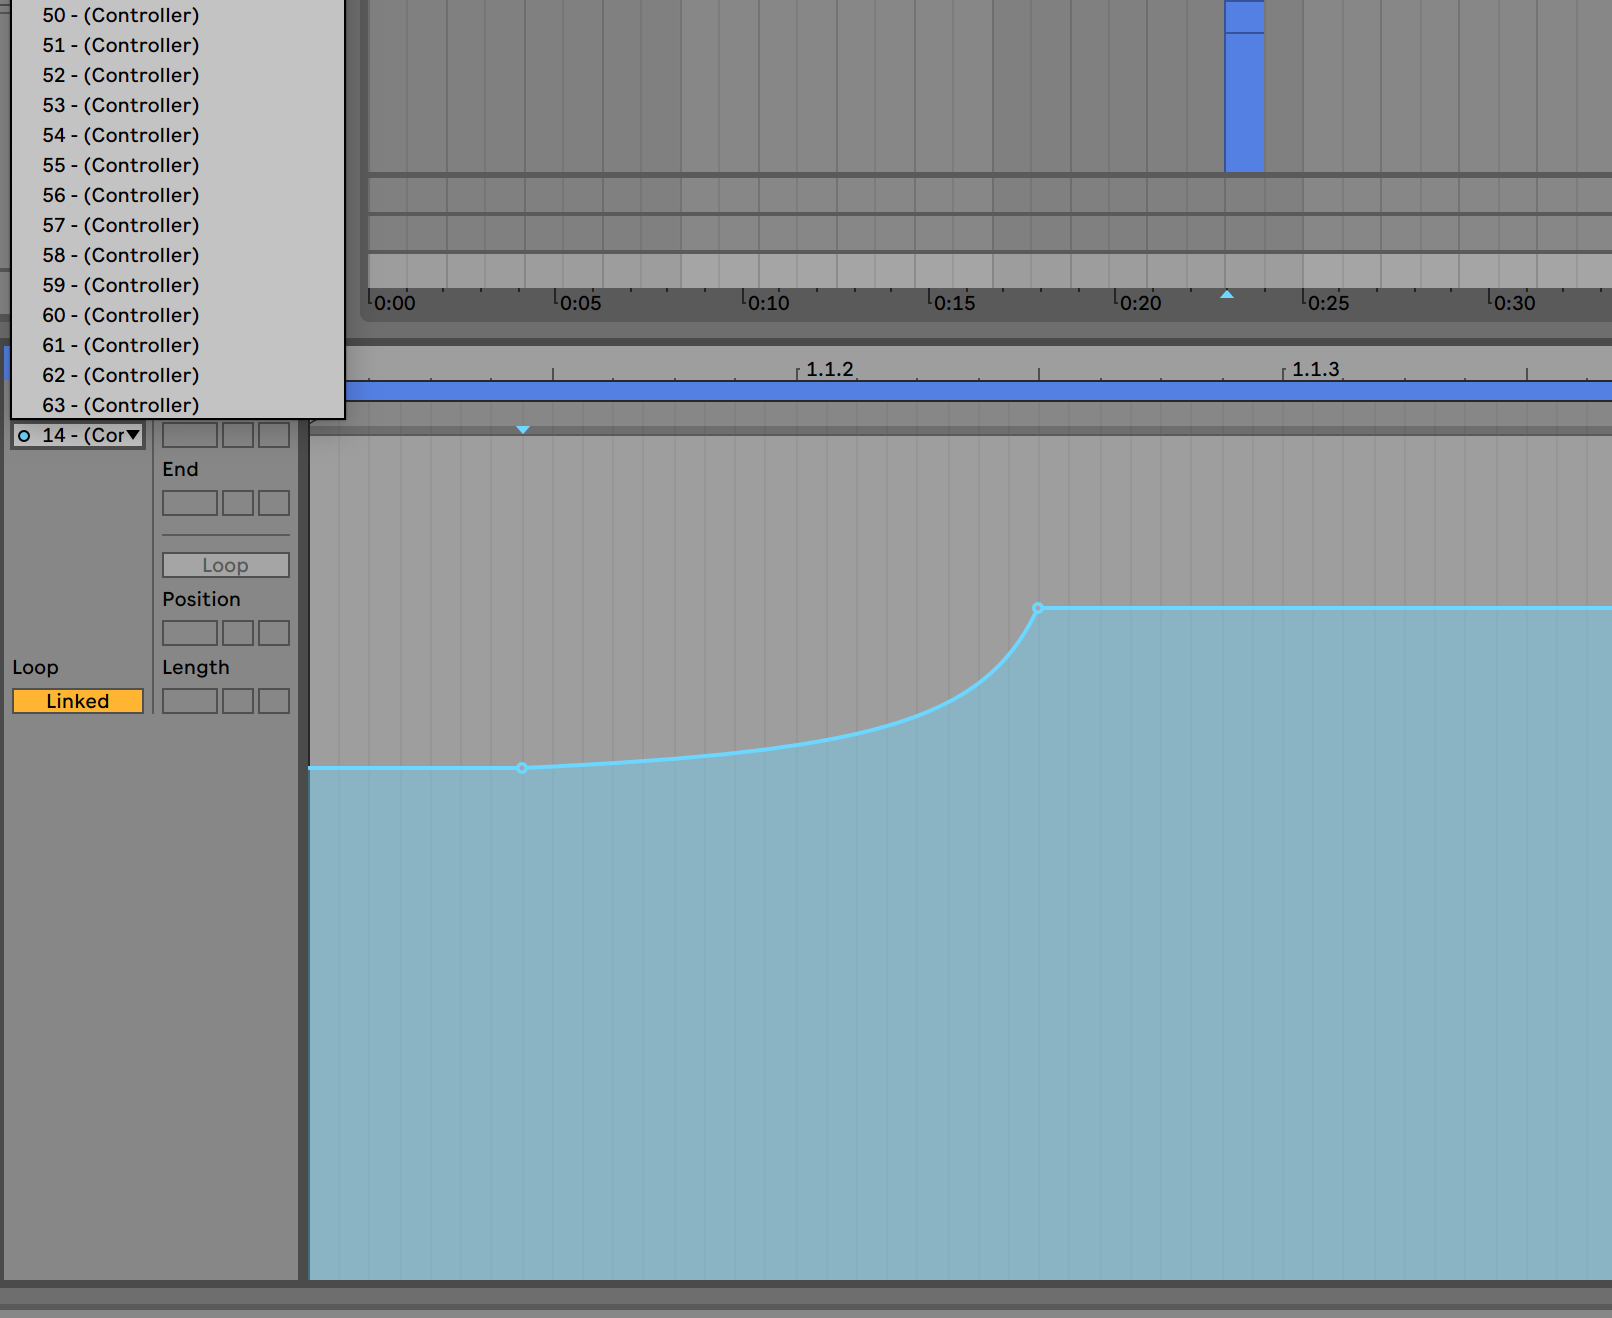The width and height of the screenshot is (1612, 1318).
Task: Select "50 - (Controller)" from the list
Action: 120,16
